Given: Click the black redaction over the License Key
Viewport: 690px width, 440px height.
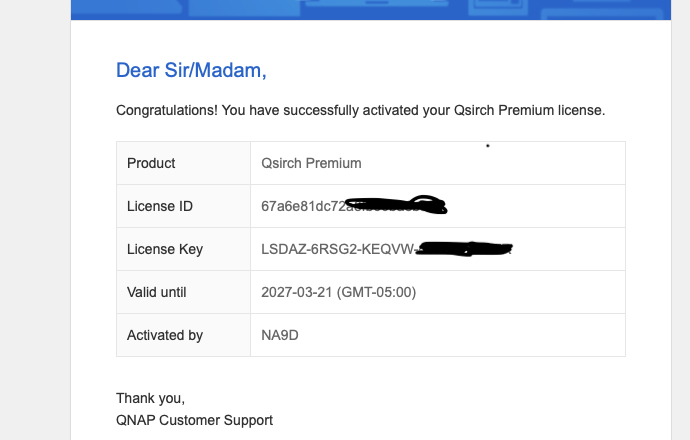Looking at the screenshot, I should click(464, 249).
